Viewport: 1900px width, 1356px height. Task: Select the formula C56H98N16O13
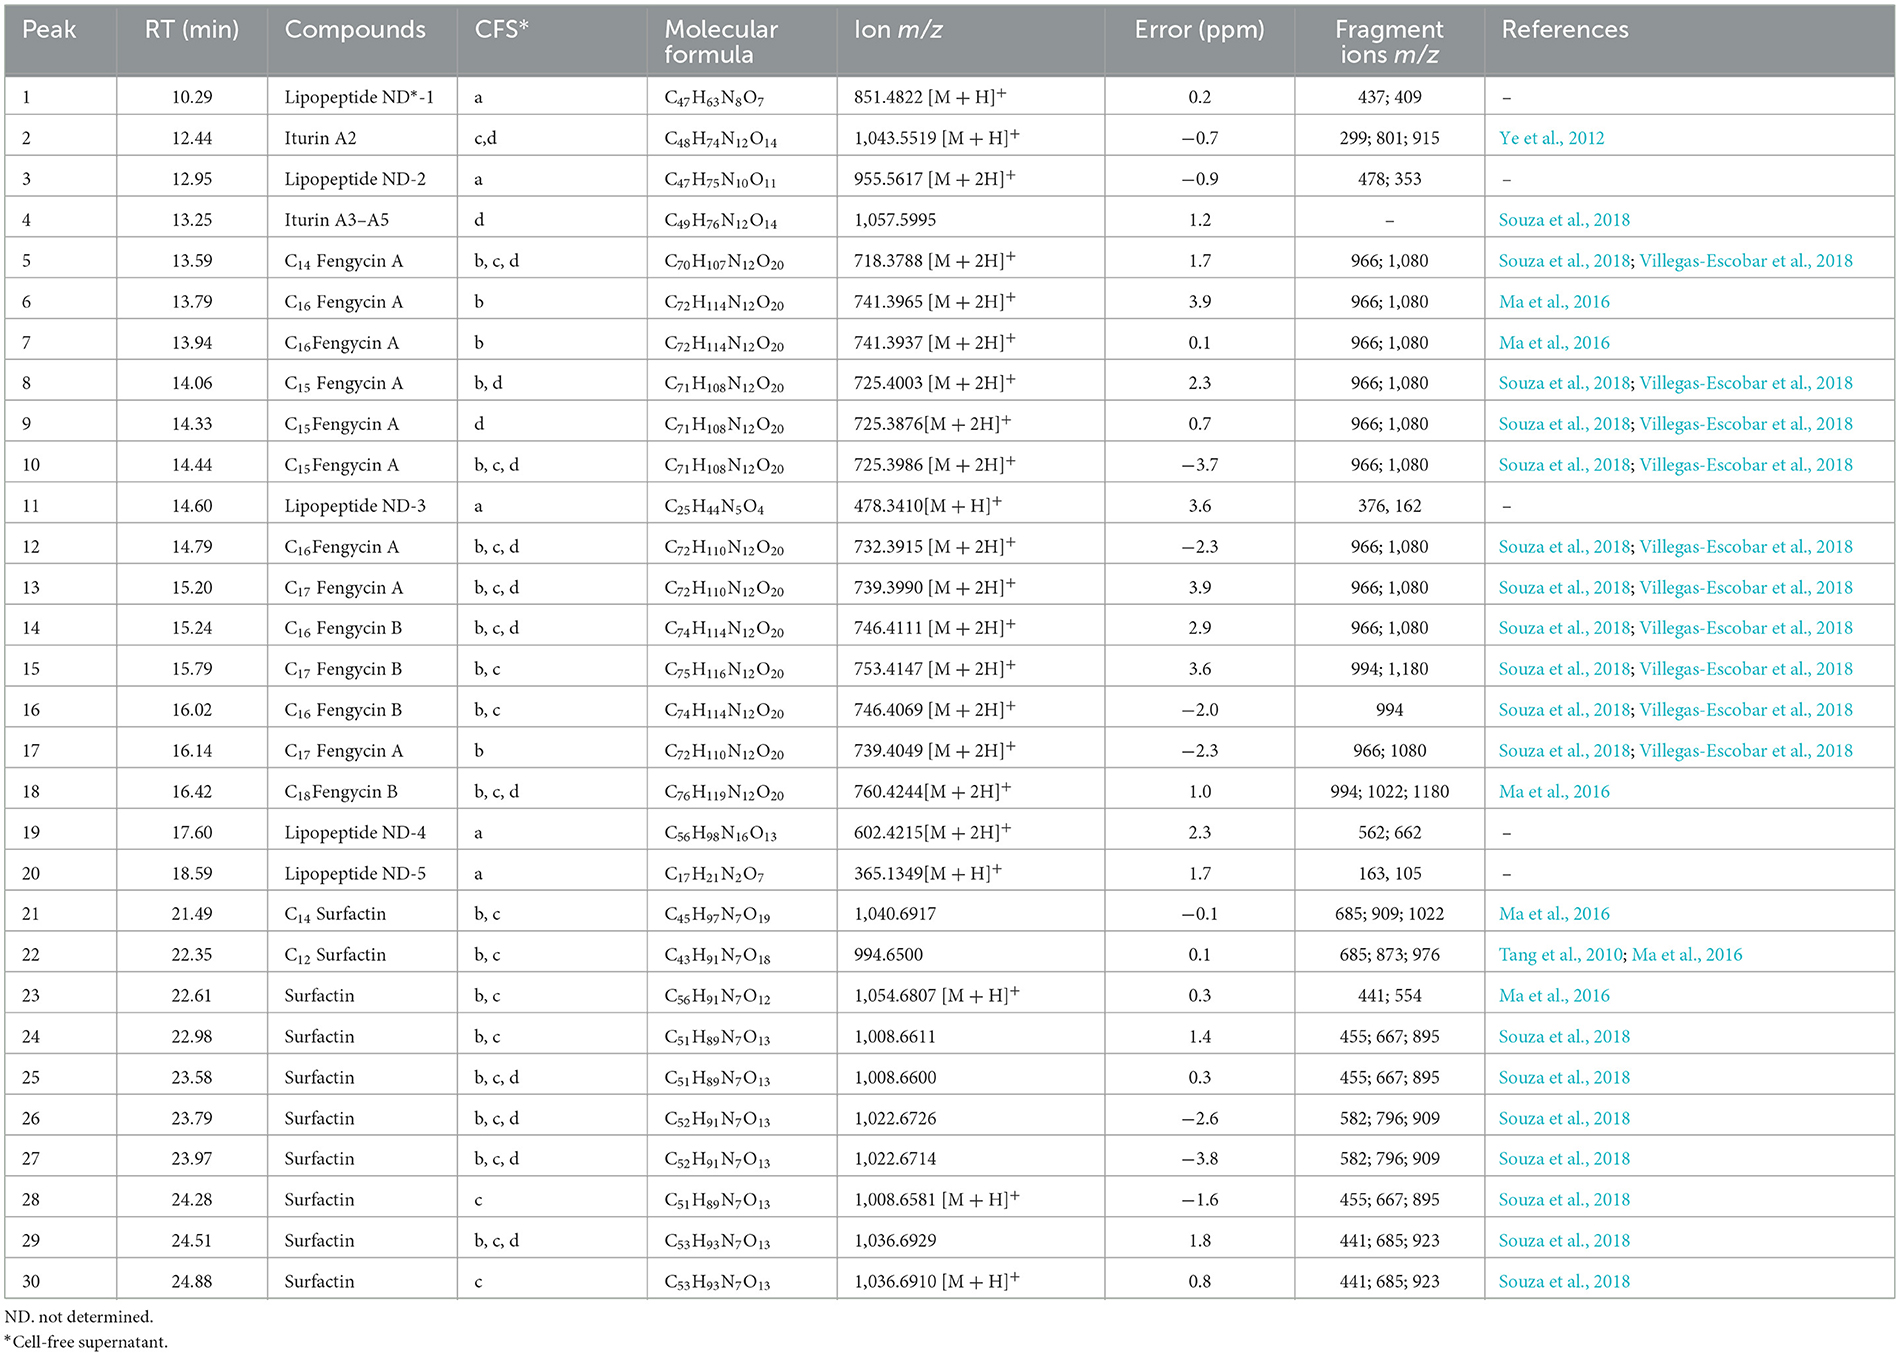click(x=720, y=834)
